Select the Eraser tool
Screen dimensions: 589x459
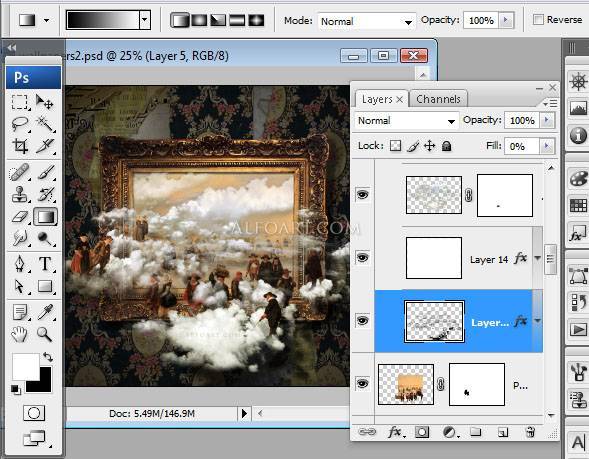point(20,217)
